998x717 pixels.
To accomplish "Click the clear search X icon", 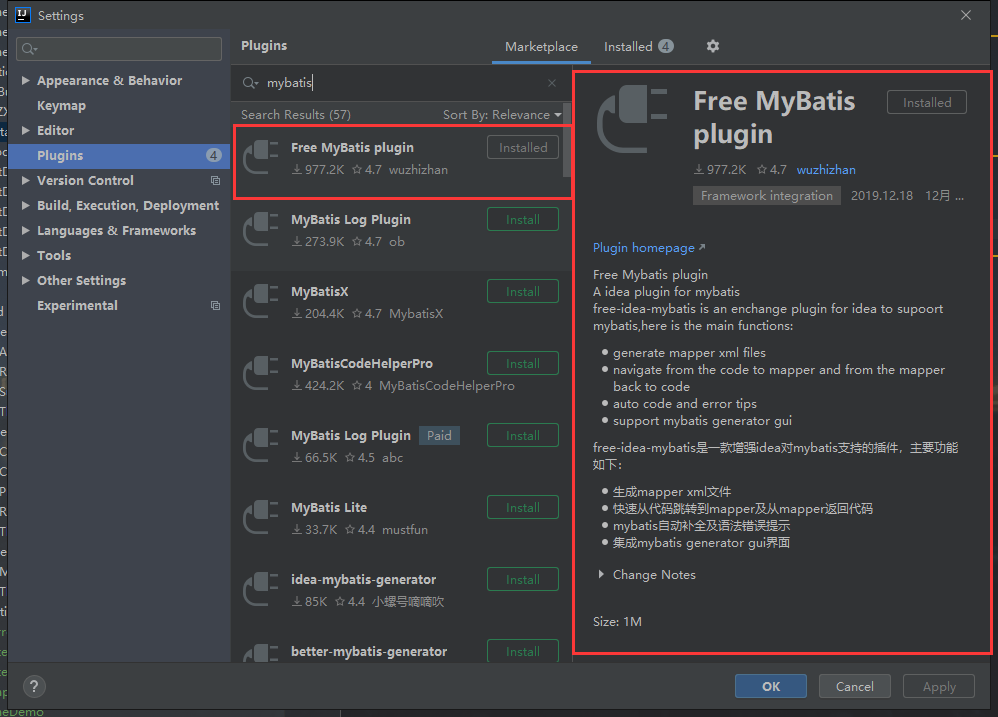I will 552,84.
